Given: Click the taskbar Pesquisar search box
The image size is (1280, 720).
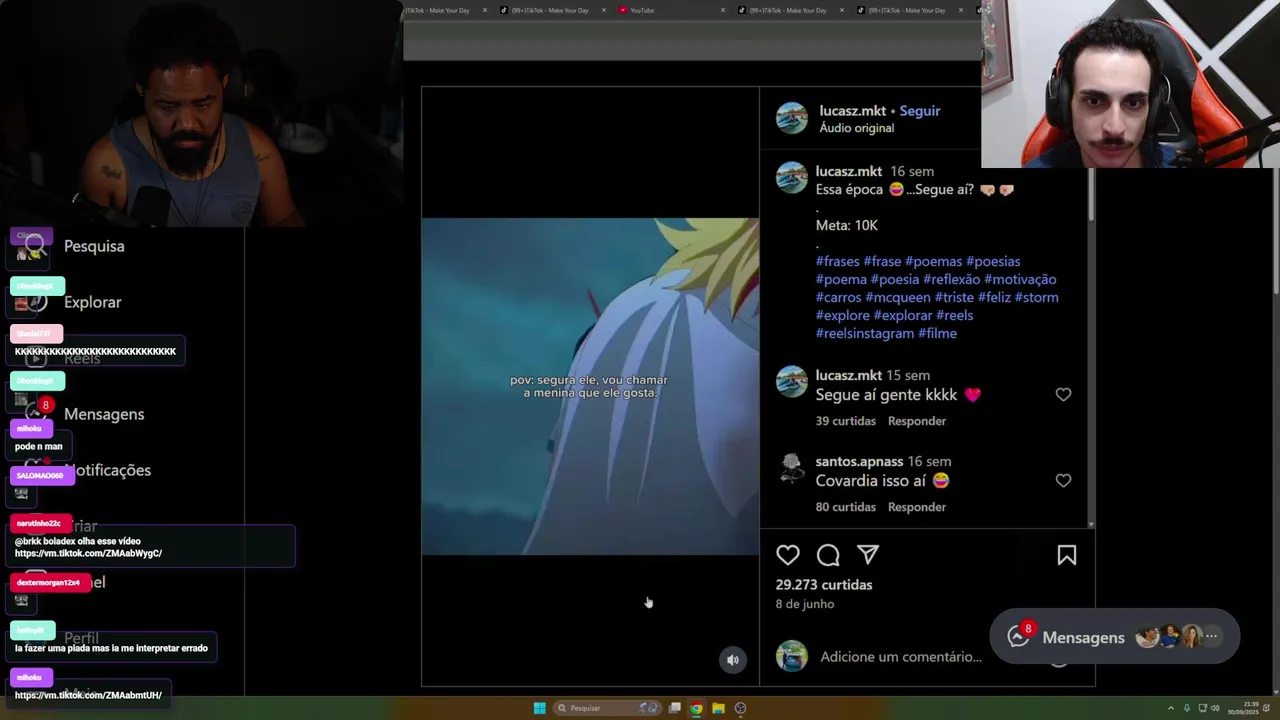Looking at the screenshot, I should coord(606,708).
